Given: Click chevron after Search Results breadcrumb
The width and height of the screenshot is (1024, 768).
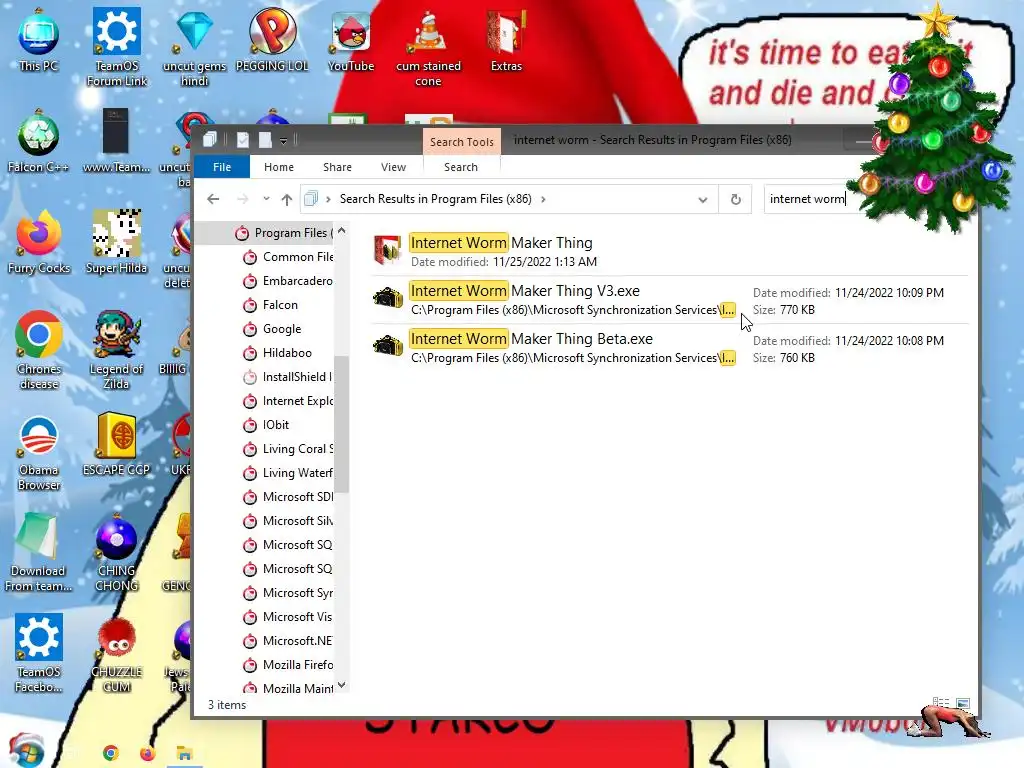Looking at the screenshot, I should [543, 199].
